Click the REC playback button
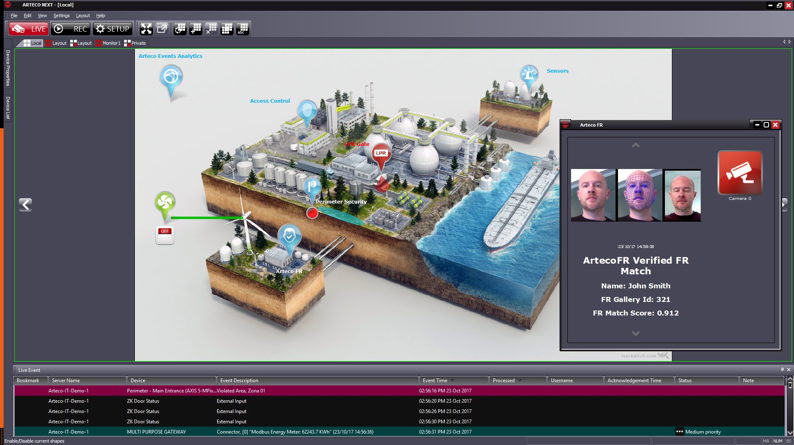 [x=71, y=29]
